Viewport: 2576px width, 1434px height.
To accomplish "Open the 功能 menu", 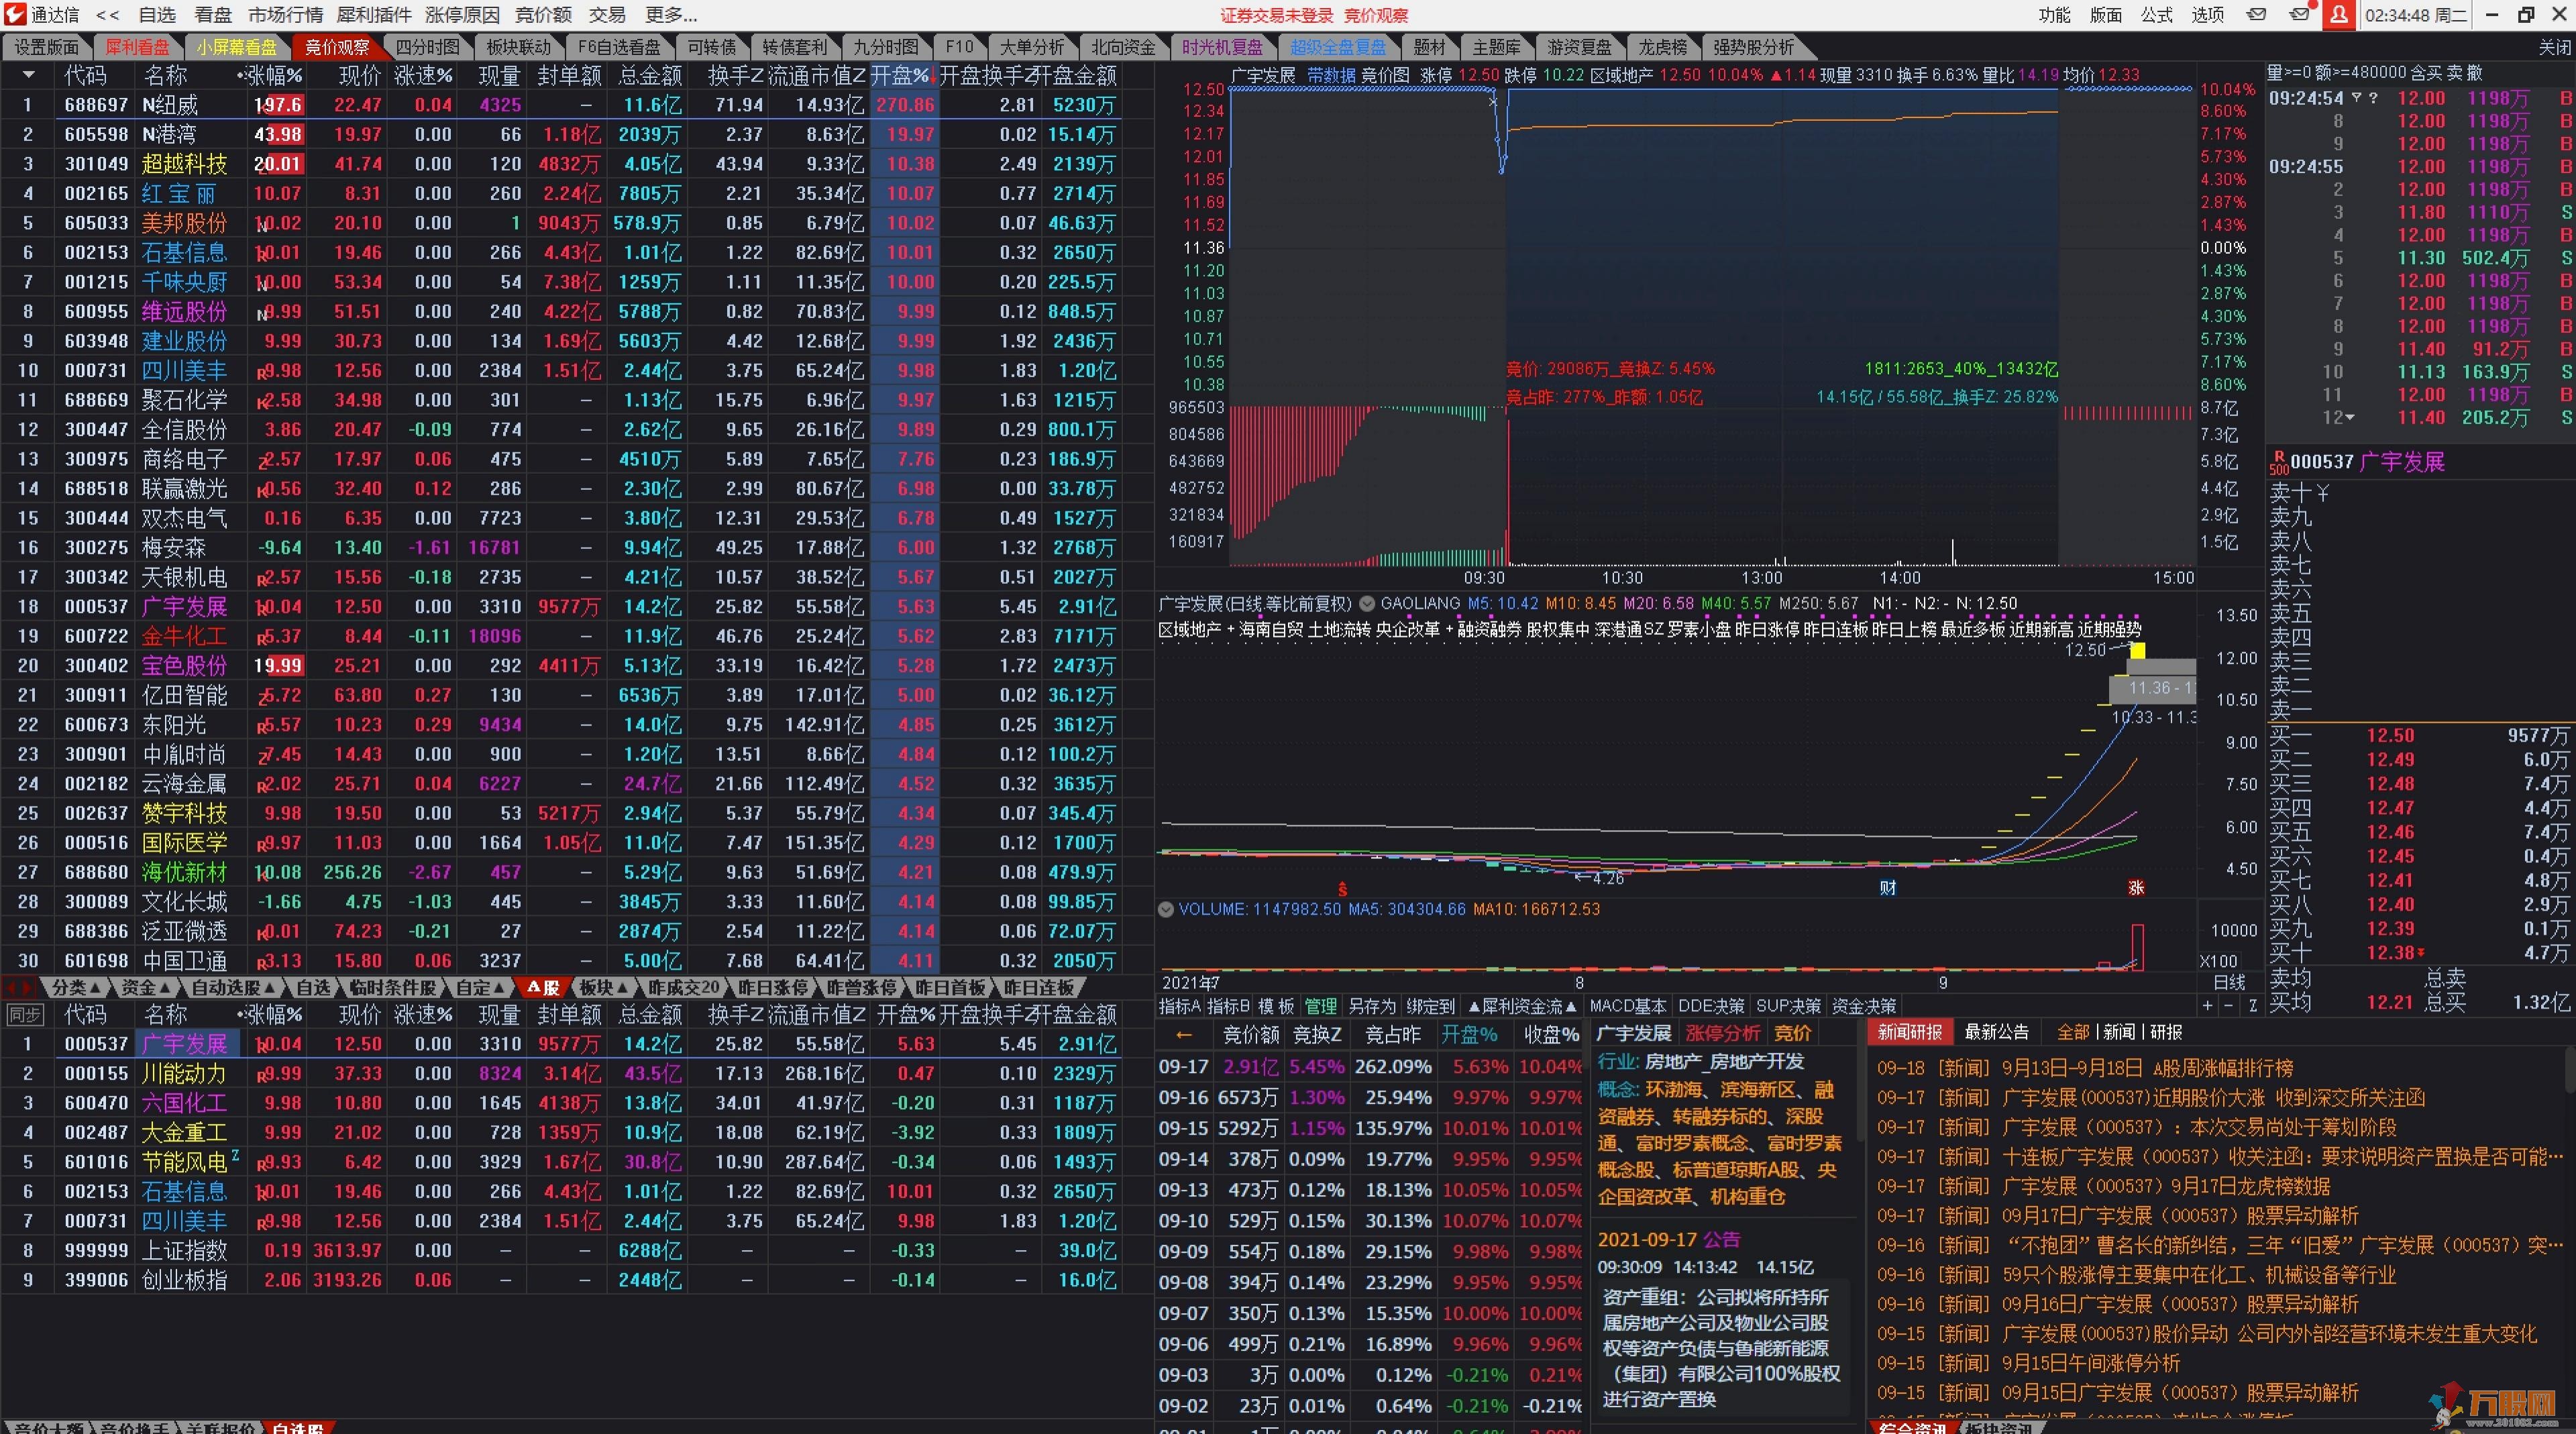I will click(x=2054, y=15).
